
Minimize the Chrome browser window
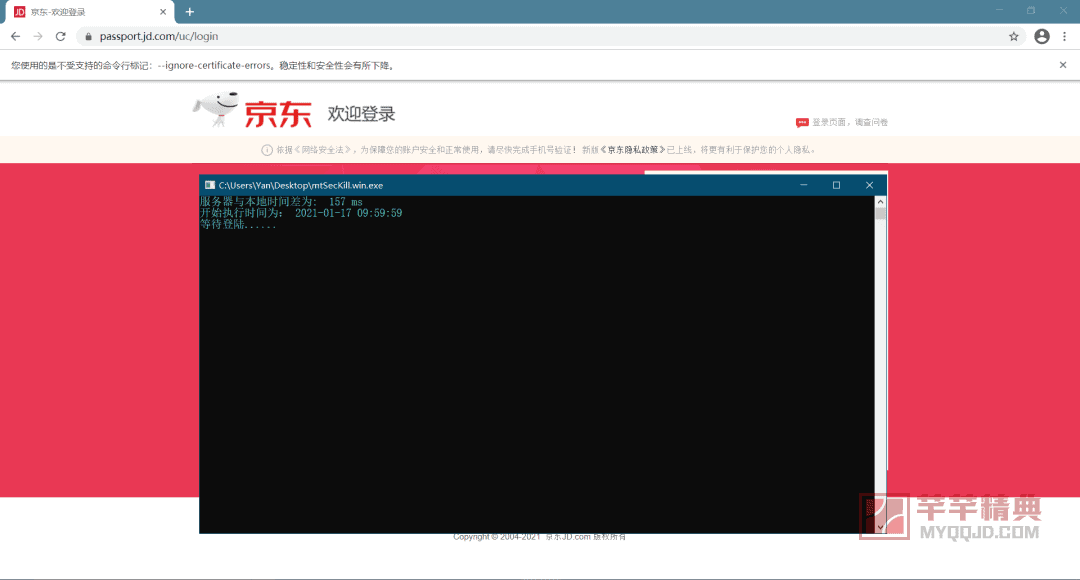point(999,10)
